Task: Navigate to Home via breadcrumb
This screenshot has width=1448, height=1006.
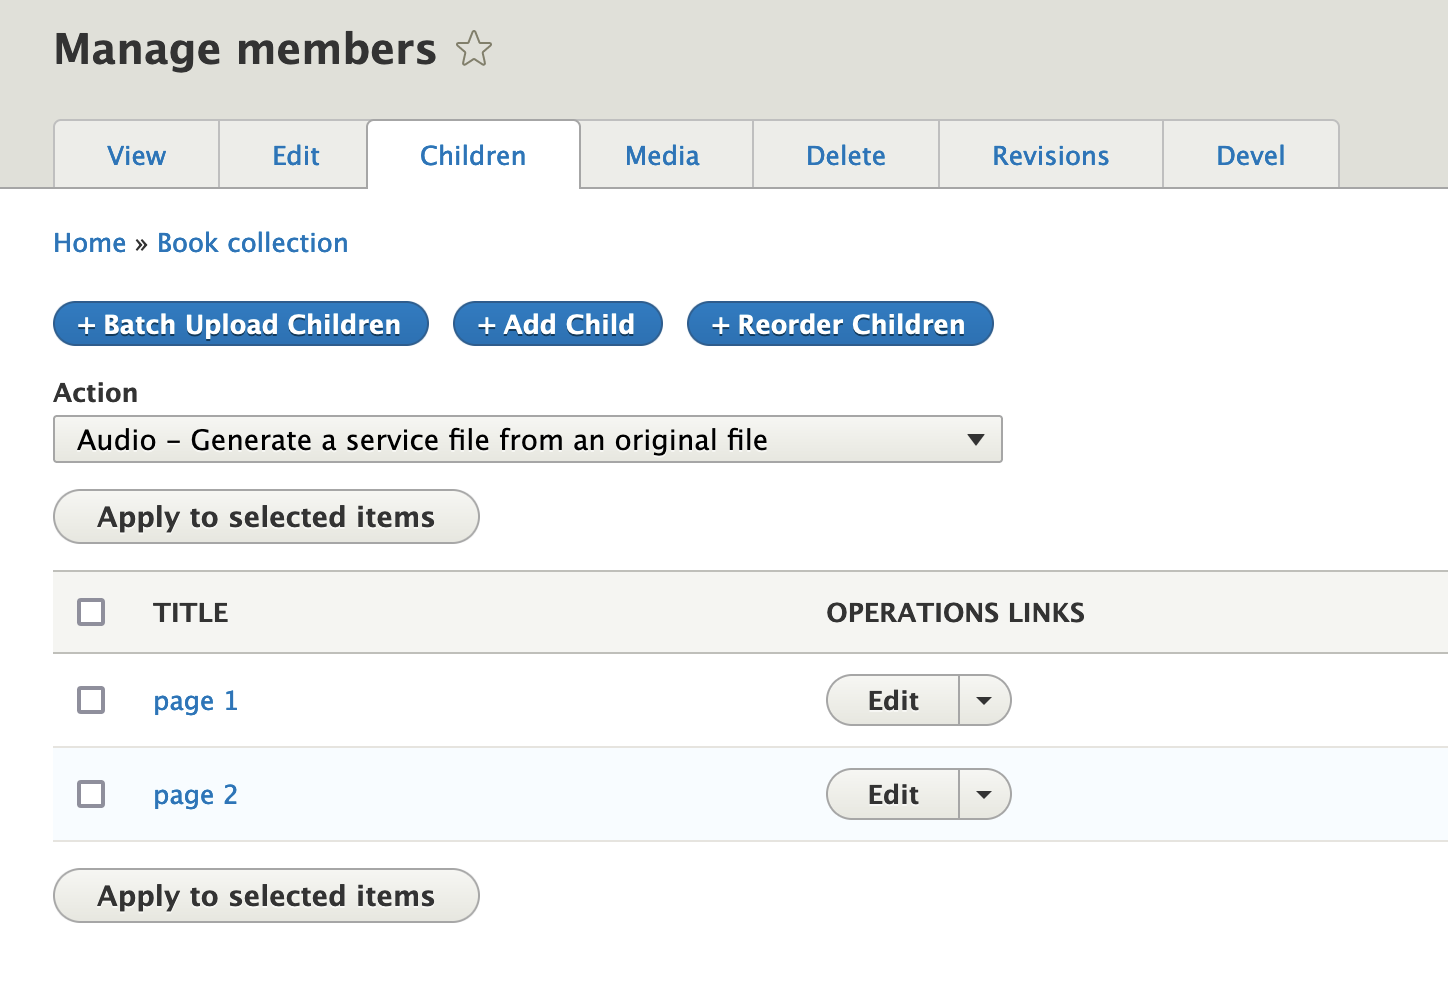Action: [89, 242]
